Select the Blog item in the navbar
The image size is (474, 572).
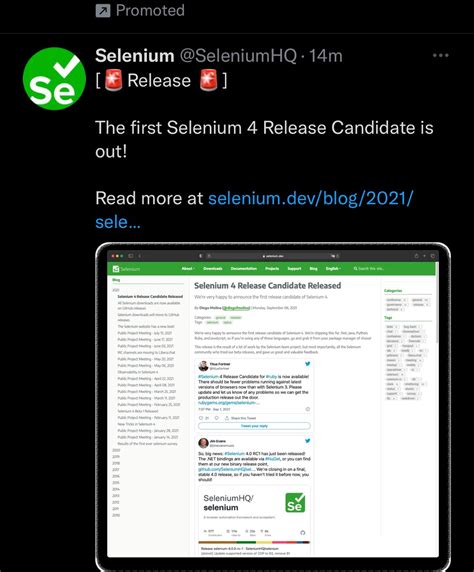click(313, 268)
